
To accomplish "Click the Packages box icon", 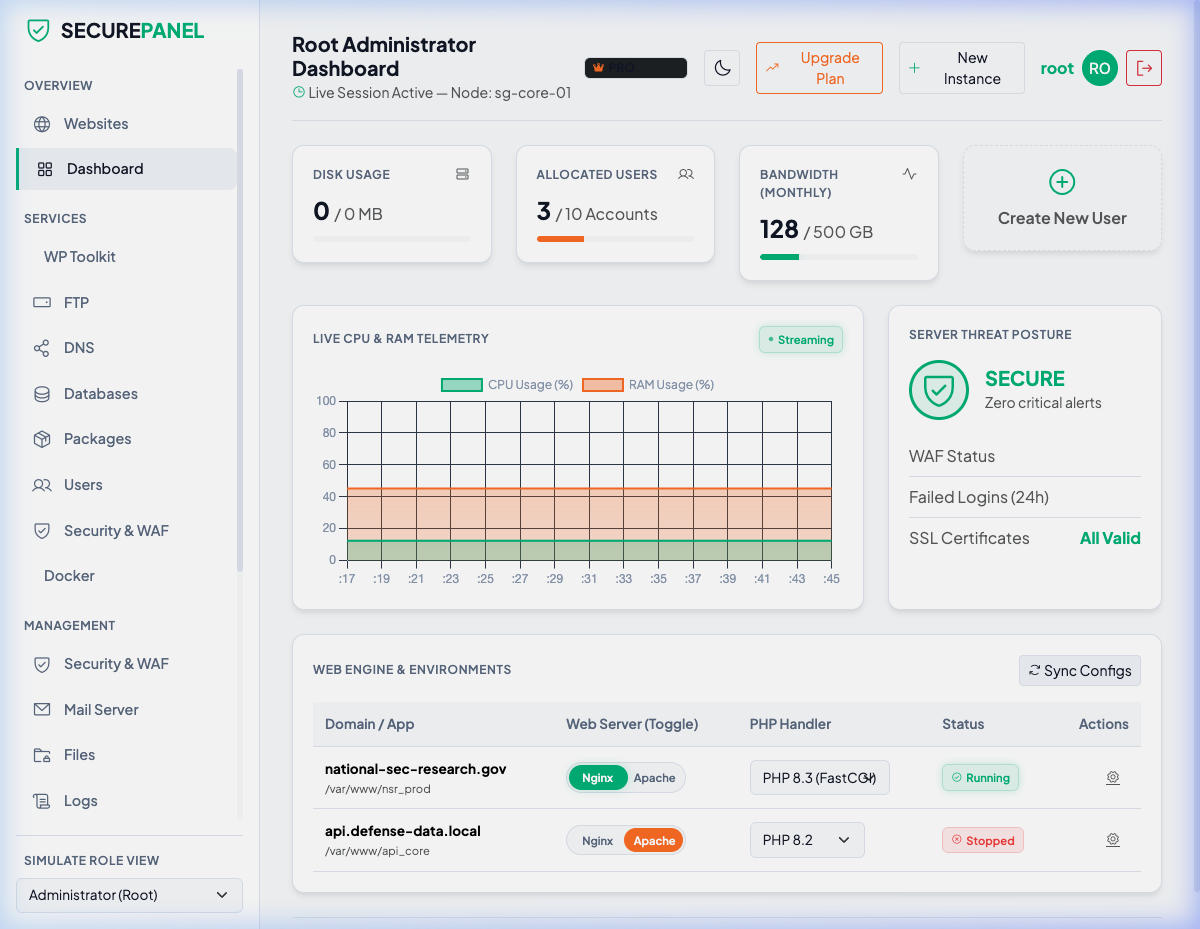I will (x=42, y=439).
